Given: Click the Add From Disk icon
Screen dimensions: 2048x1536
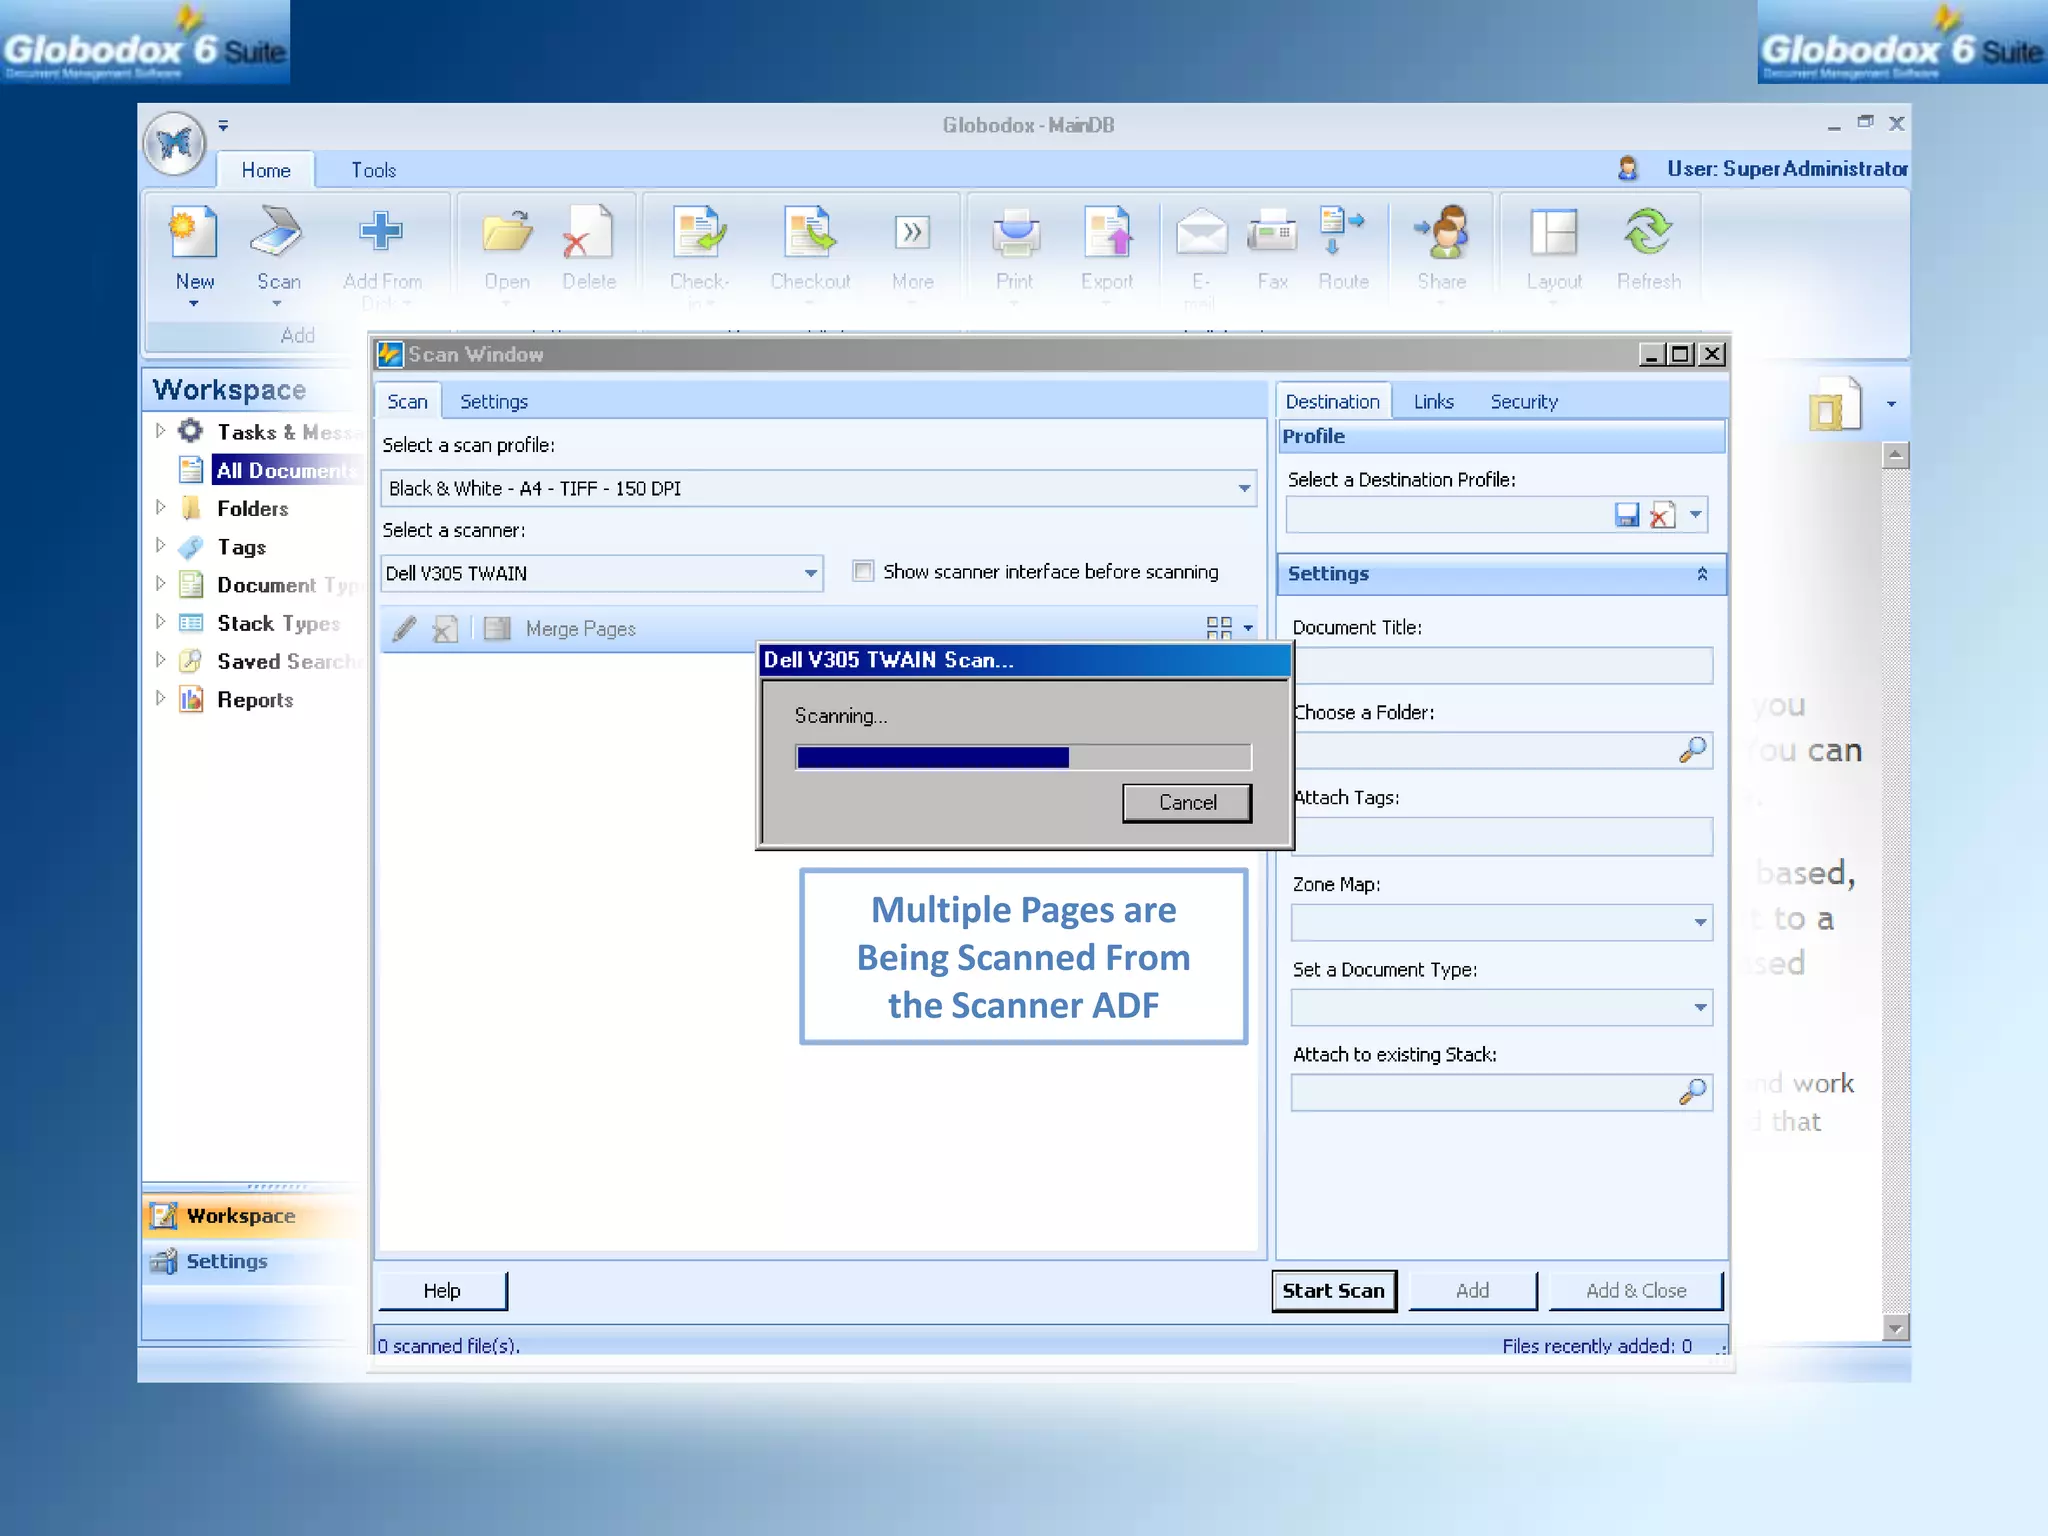Looking at the screenshot, I should [381, 233].
